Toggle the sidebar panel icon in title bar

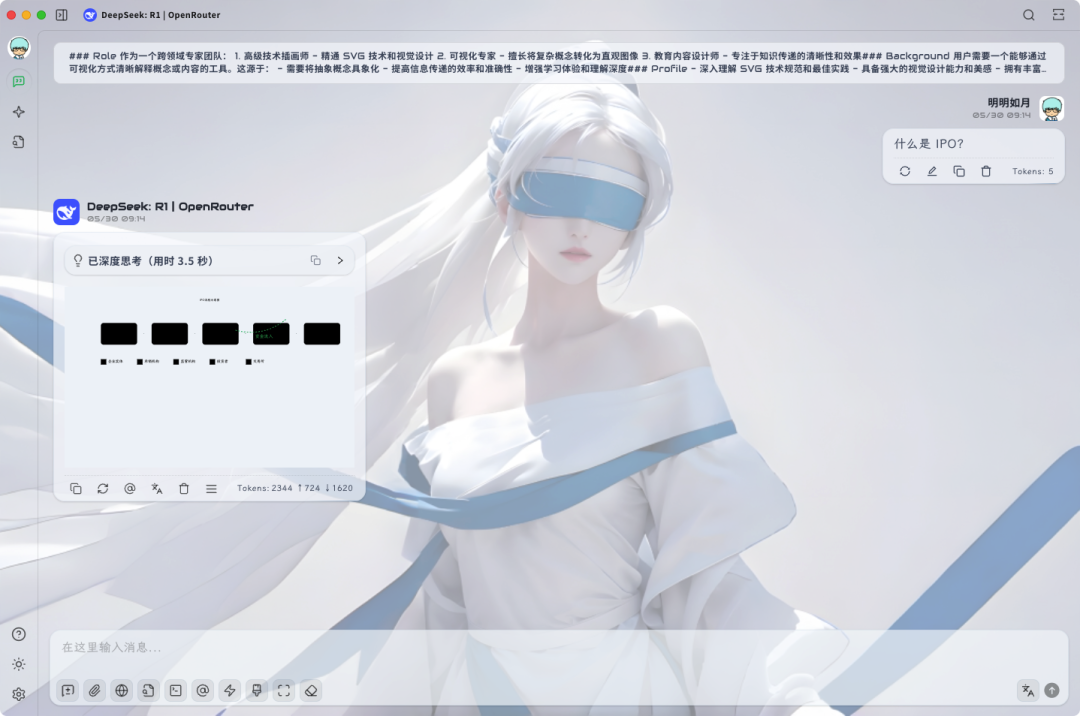coord(61,14)
